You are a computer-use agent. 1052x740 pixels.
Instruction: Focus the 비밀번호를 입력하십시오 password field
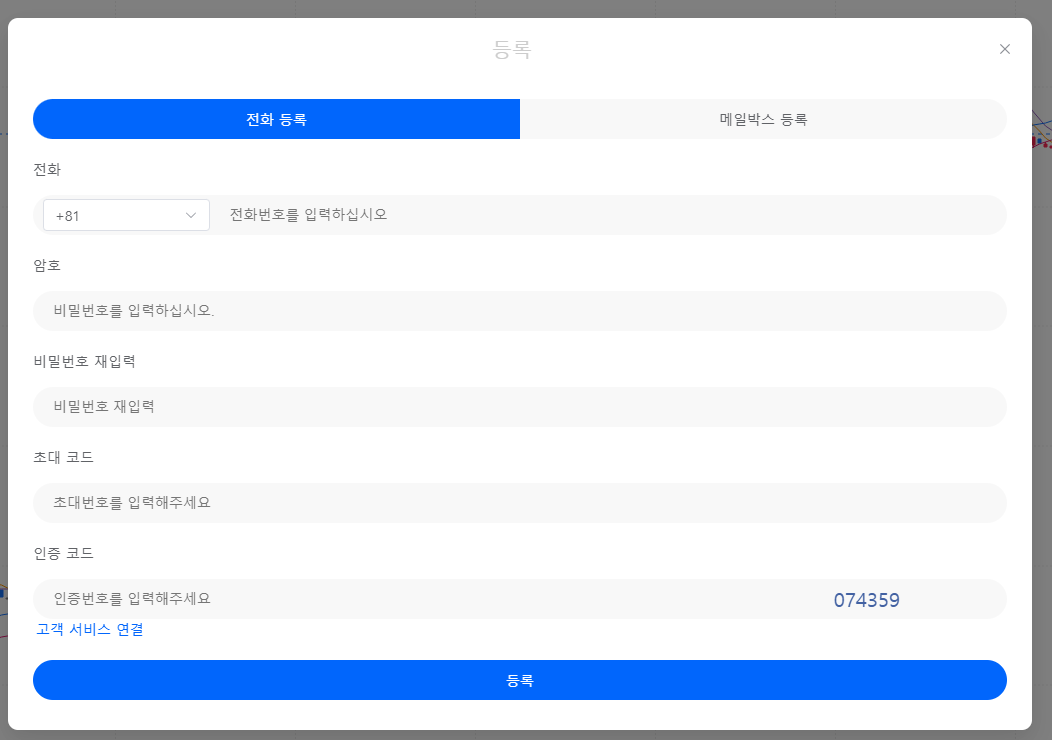pos(520,311)
